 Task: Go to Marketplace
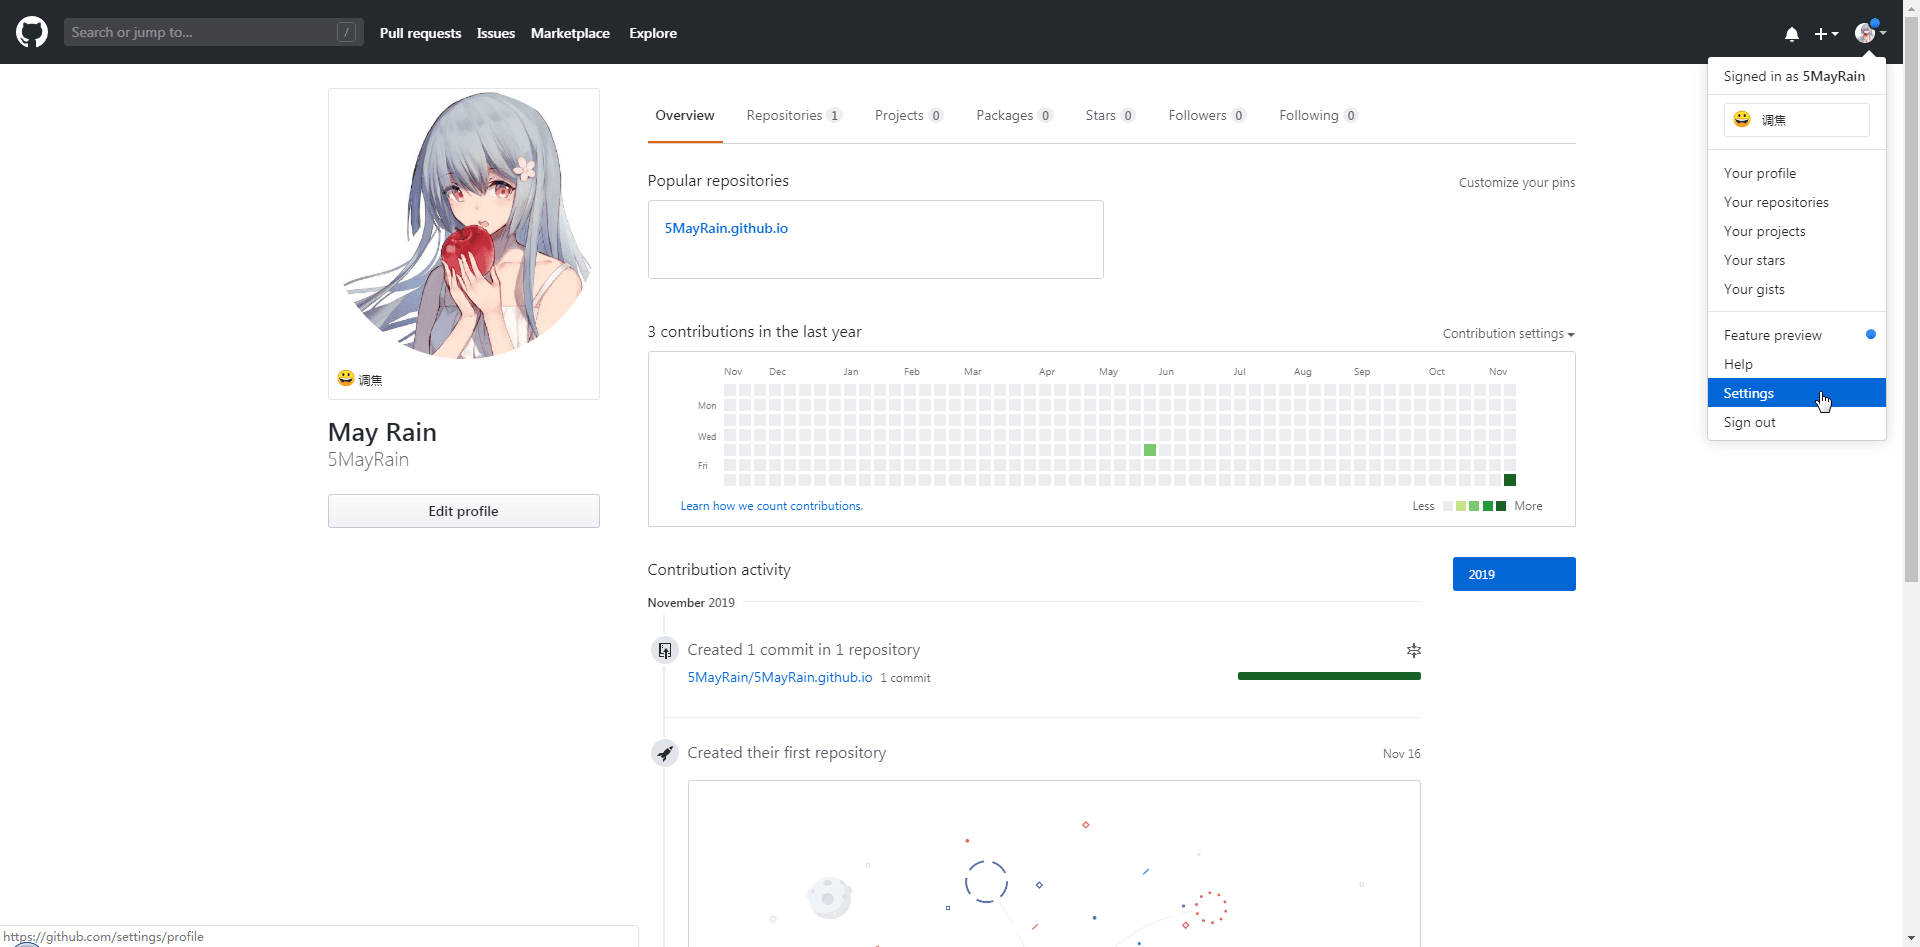[x=570, y=33]
